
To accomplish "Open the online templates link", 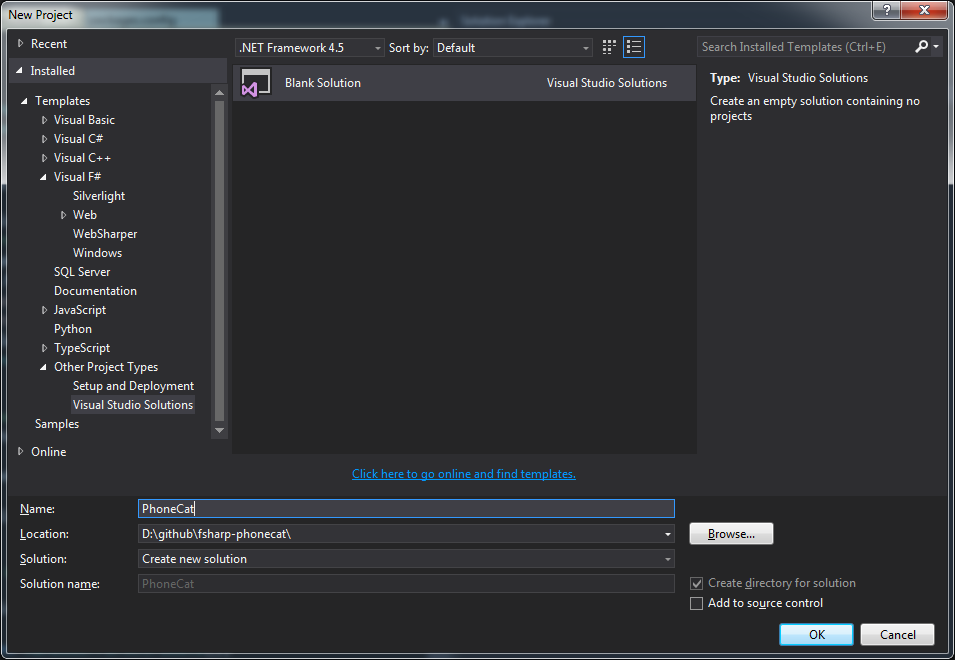I will pyautogui.click(x=463, y=474).
